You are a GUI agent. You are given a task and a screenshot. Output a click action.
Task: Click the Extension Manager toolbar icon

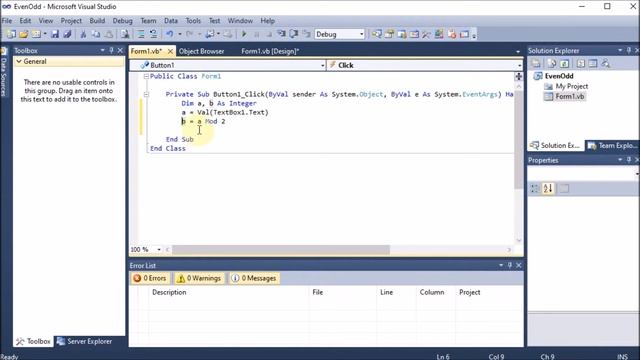(x=439, y=34)
